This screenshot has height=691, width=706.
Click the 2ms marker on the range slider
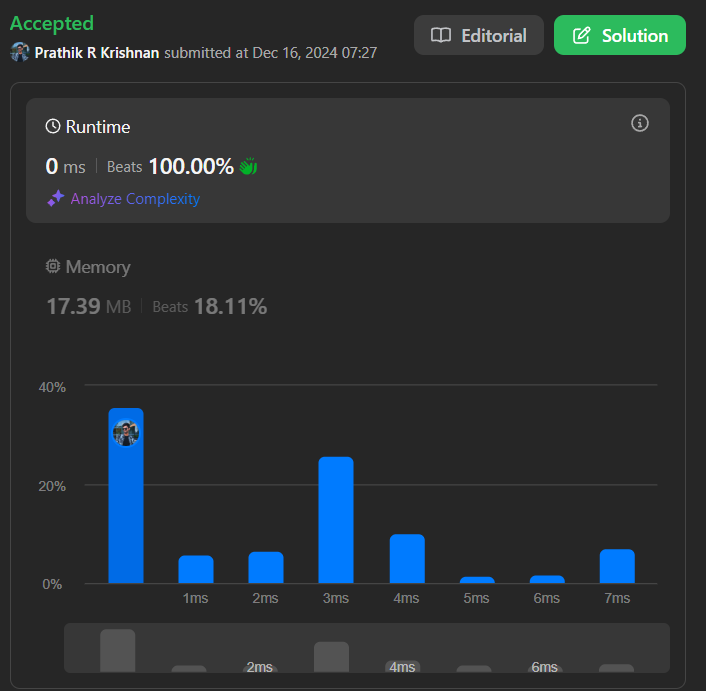[259, 667]
